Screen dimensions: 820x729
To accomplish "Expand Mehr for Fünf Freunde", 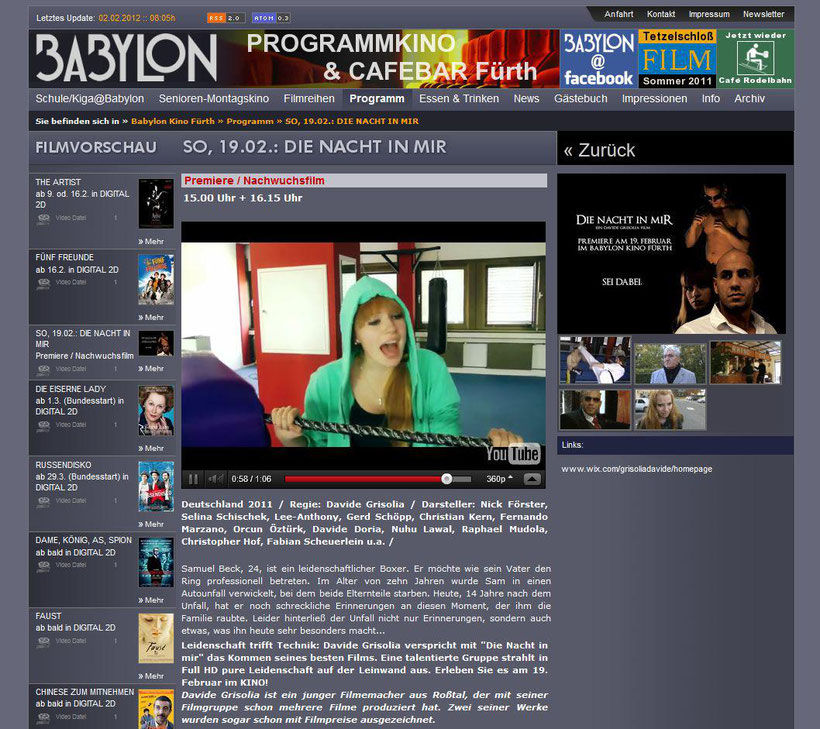I will point(151,317).
